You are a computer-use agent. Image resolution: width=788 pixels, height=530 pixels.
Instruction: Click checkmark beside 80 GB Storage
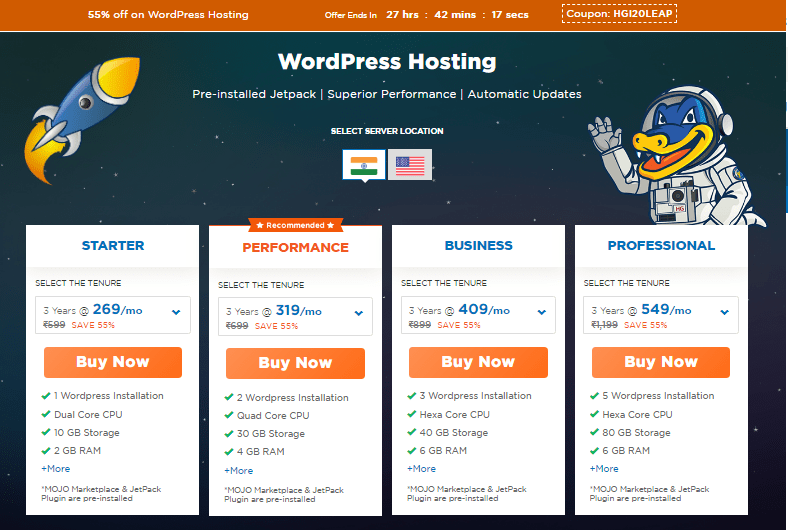click(594, 432)
